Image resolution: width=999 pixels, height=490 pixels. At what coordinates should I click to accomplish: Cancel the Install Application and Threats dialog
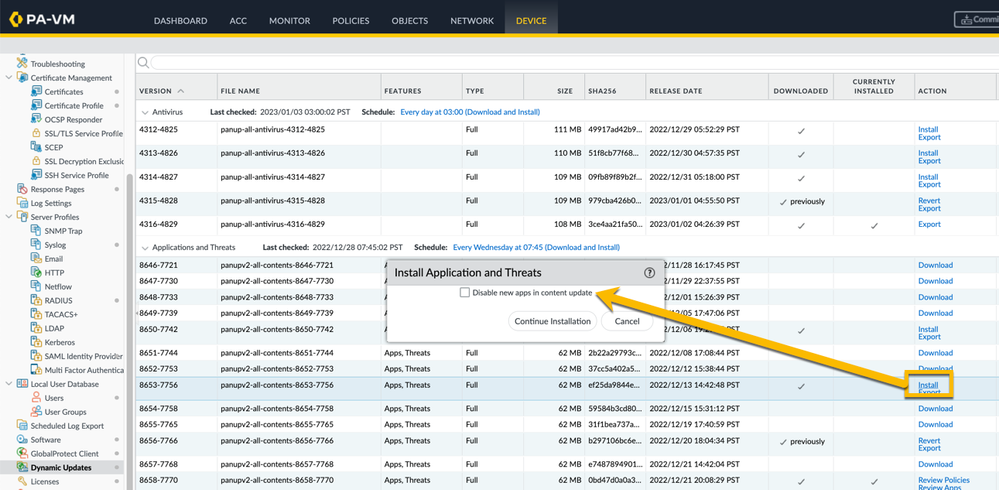point(627,322)
